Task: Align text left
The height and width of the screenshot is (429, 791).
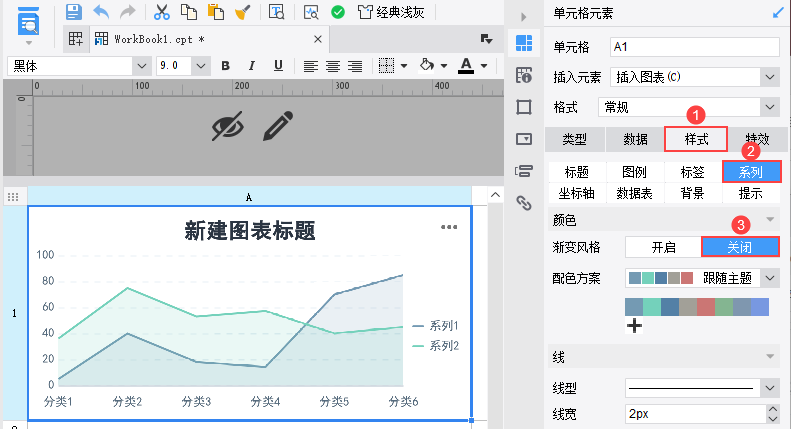Action: click(311, 66)
